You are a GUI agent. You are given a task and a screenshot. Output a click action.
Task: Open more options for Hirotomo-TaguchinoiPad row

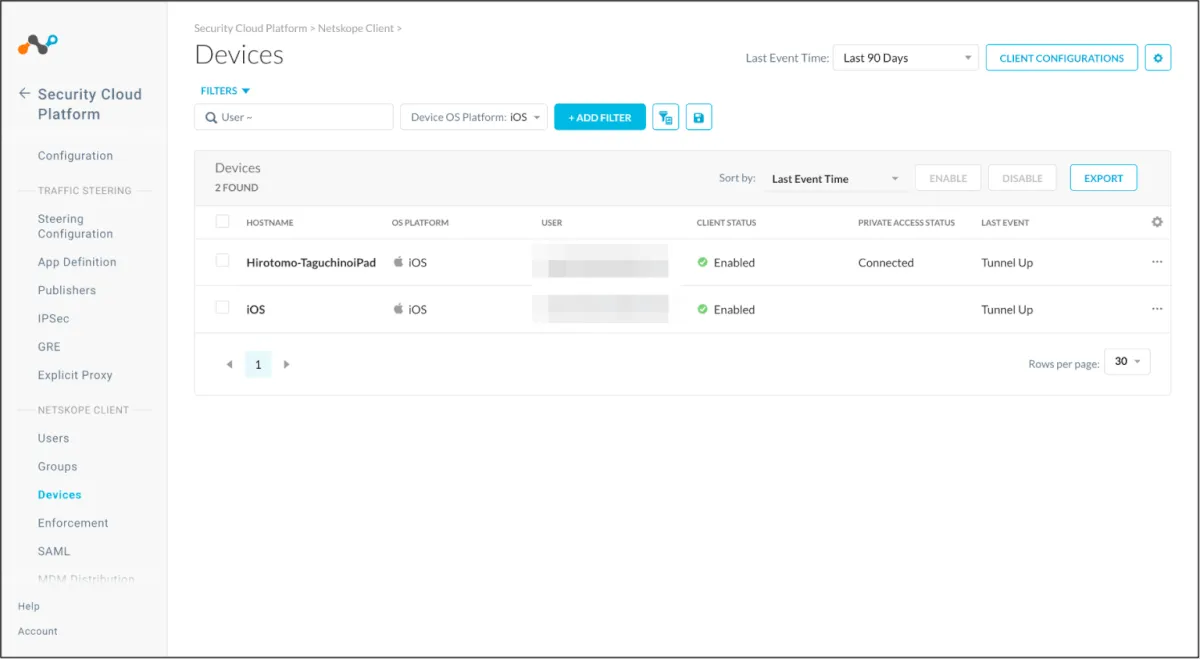click(x=1157, y=262)
